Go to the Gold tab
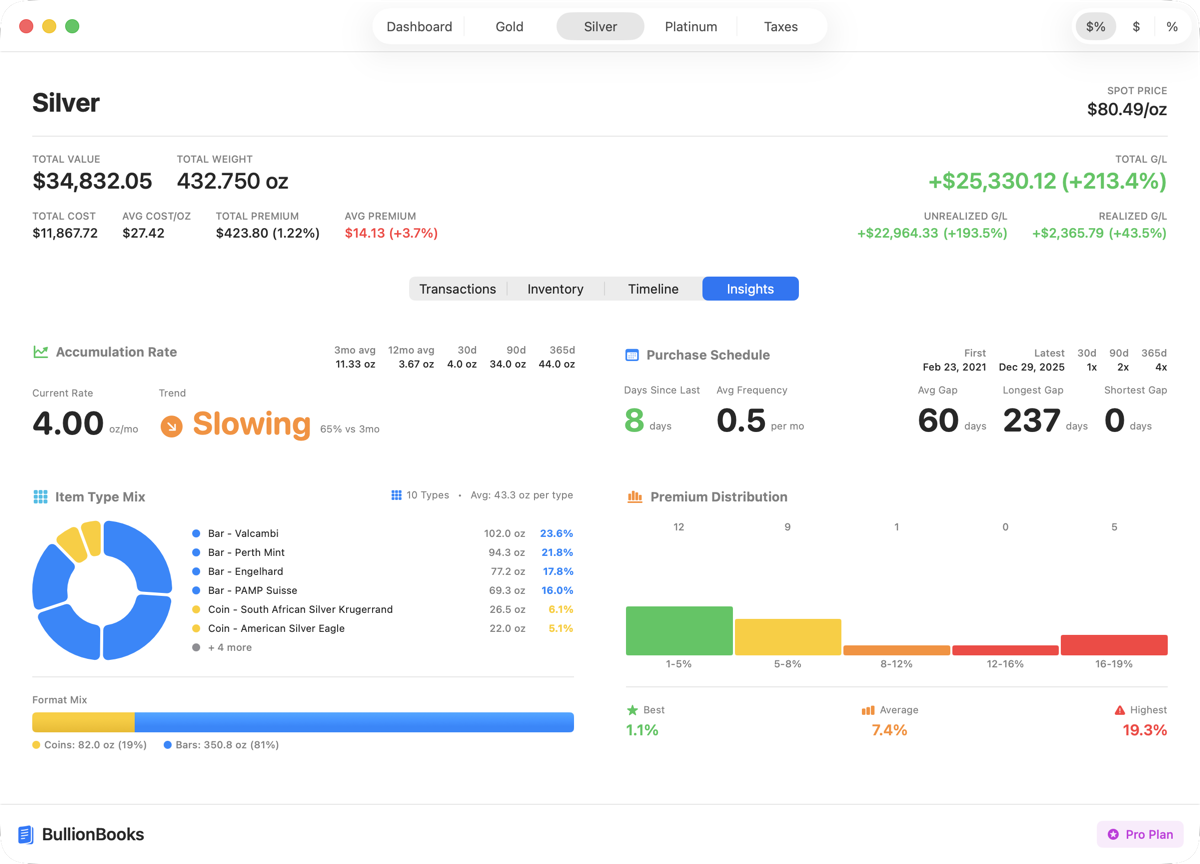 pyautogui.click(x=509, y=27)
